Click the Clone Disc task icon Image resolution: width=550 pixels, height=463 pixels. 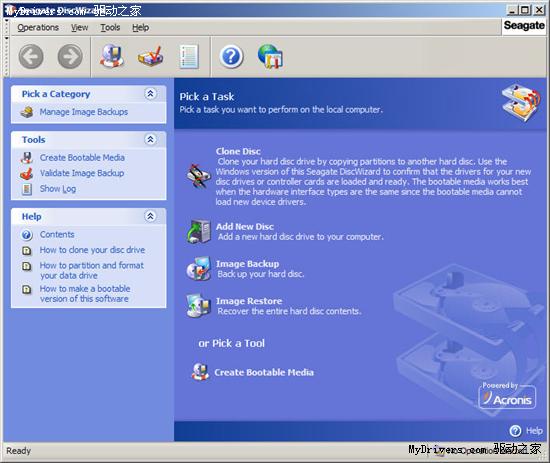(199, 176)
